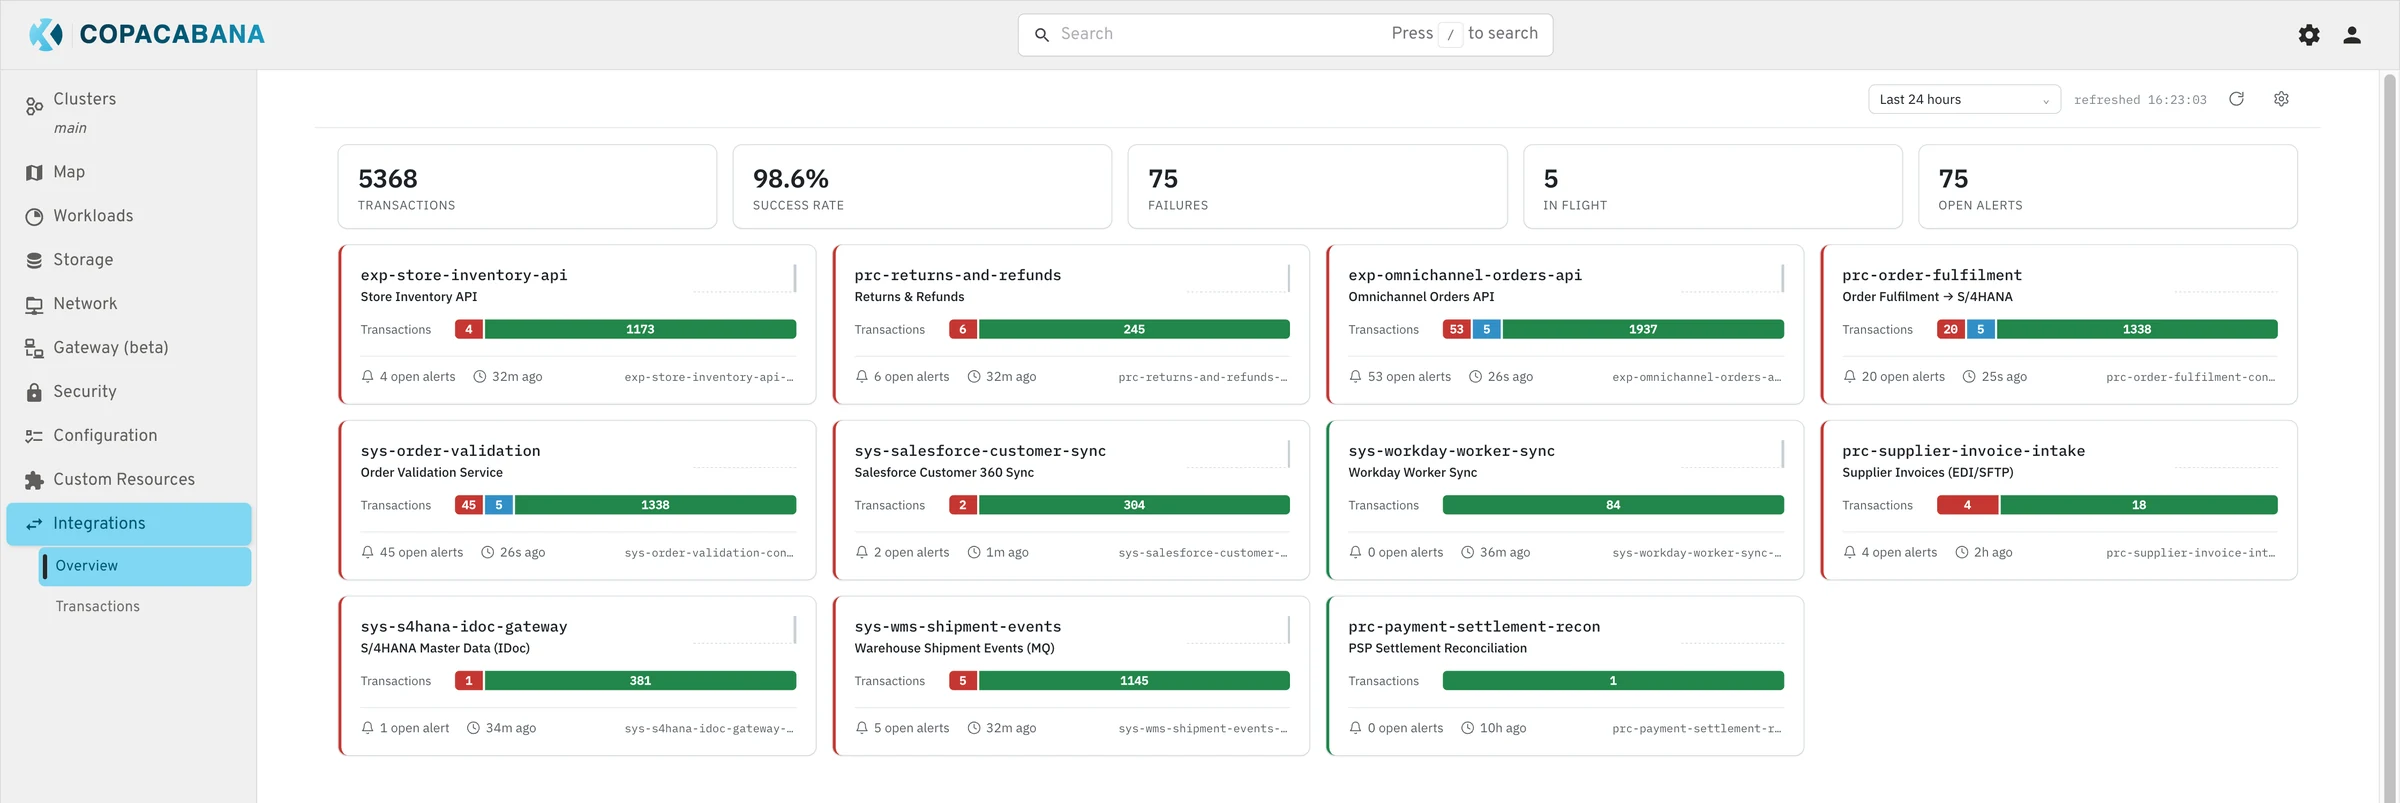
Task: Click the page vertical scrollbar
Action: pyautogui.click(x=2390, y=436)
